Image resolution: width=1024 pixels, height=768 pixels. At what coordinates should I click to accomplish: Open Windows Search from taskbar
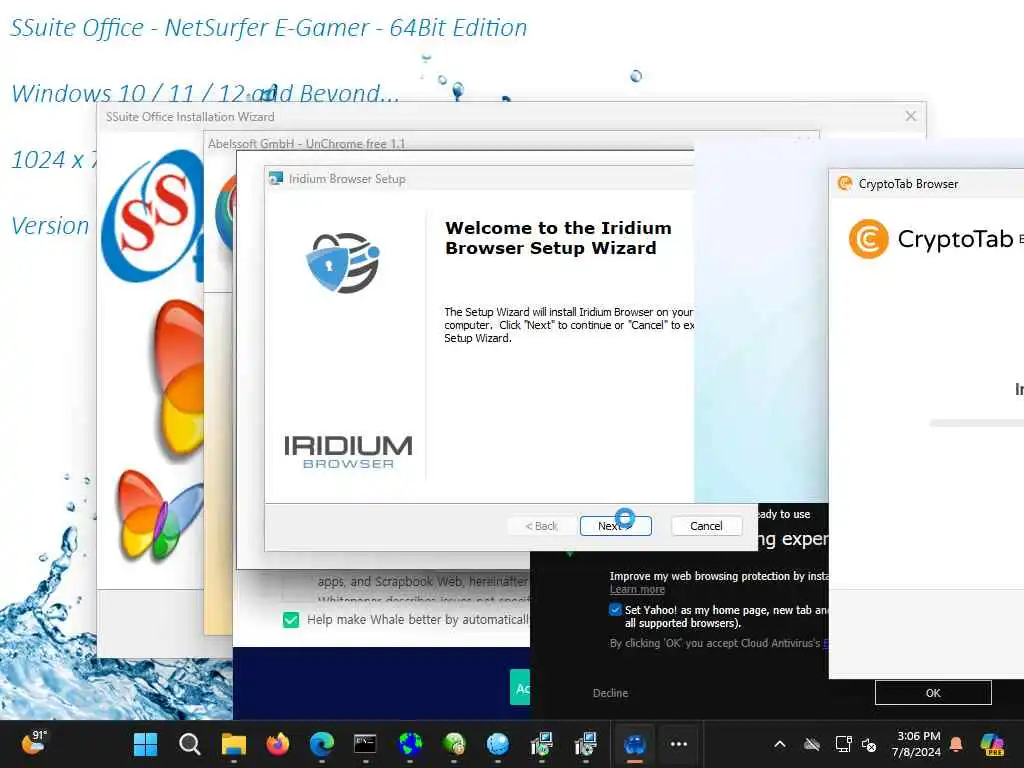click(x=189, y=744)
